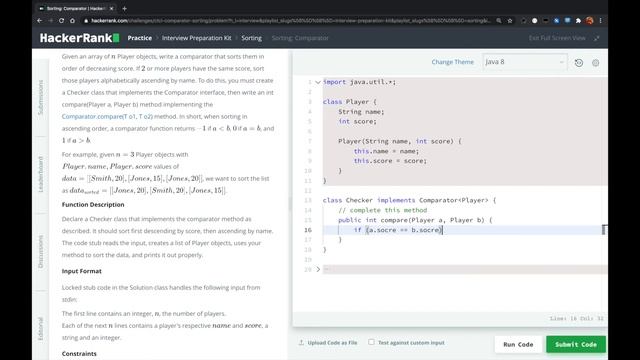Image resolution: width=640 pixels, height=360 pixels.
Task: Open the Sorting breadcrumb link
Action: [x=251, y=38]
